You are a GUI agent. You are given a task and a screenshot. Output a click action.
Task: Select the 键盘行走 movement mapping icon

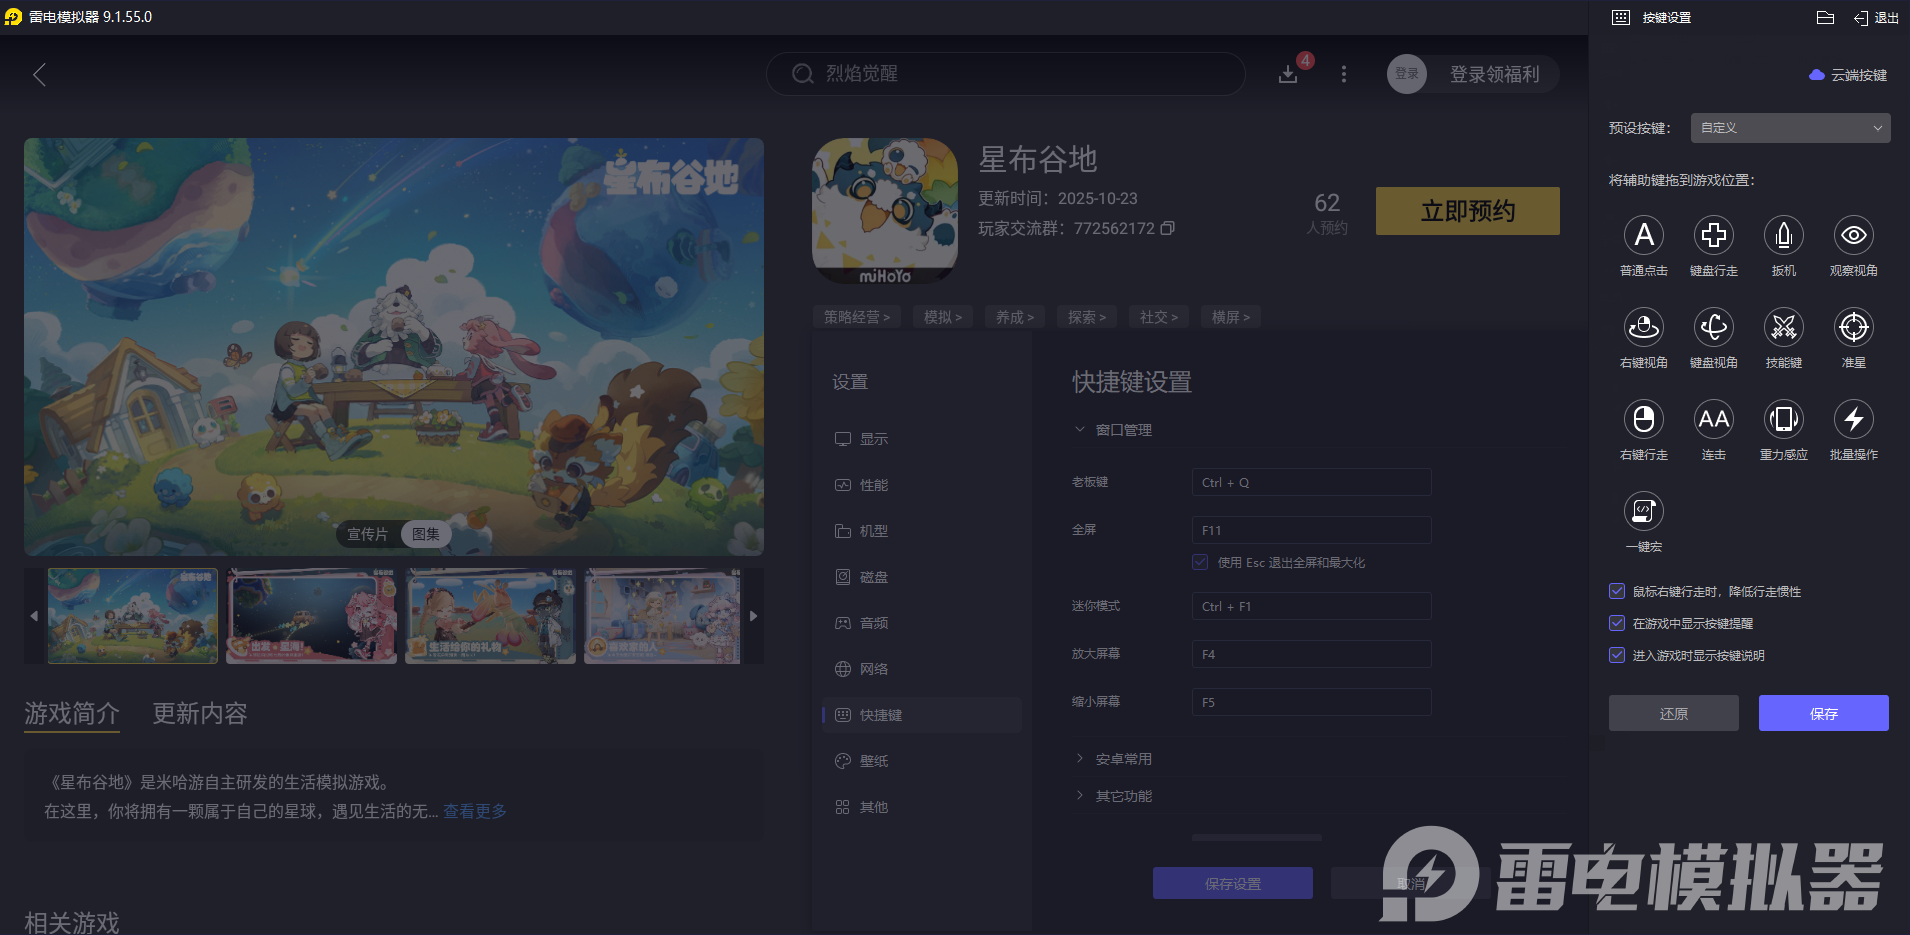click(x=1713, y=236)
